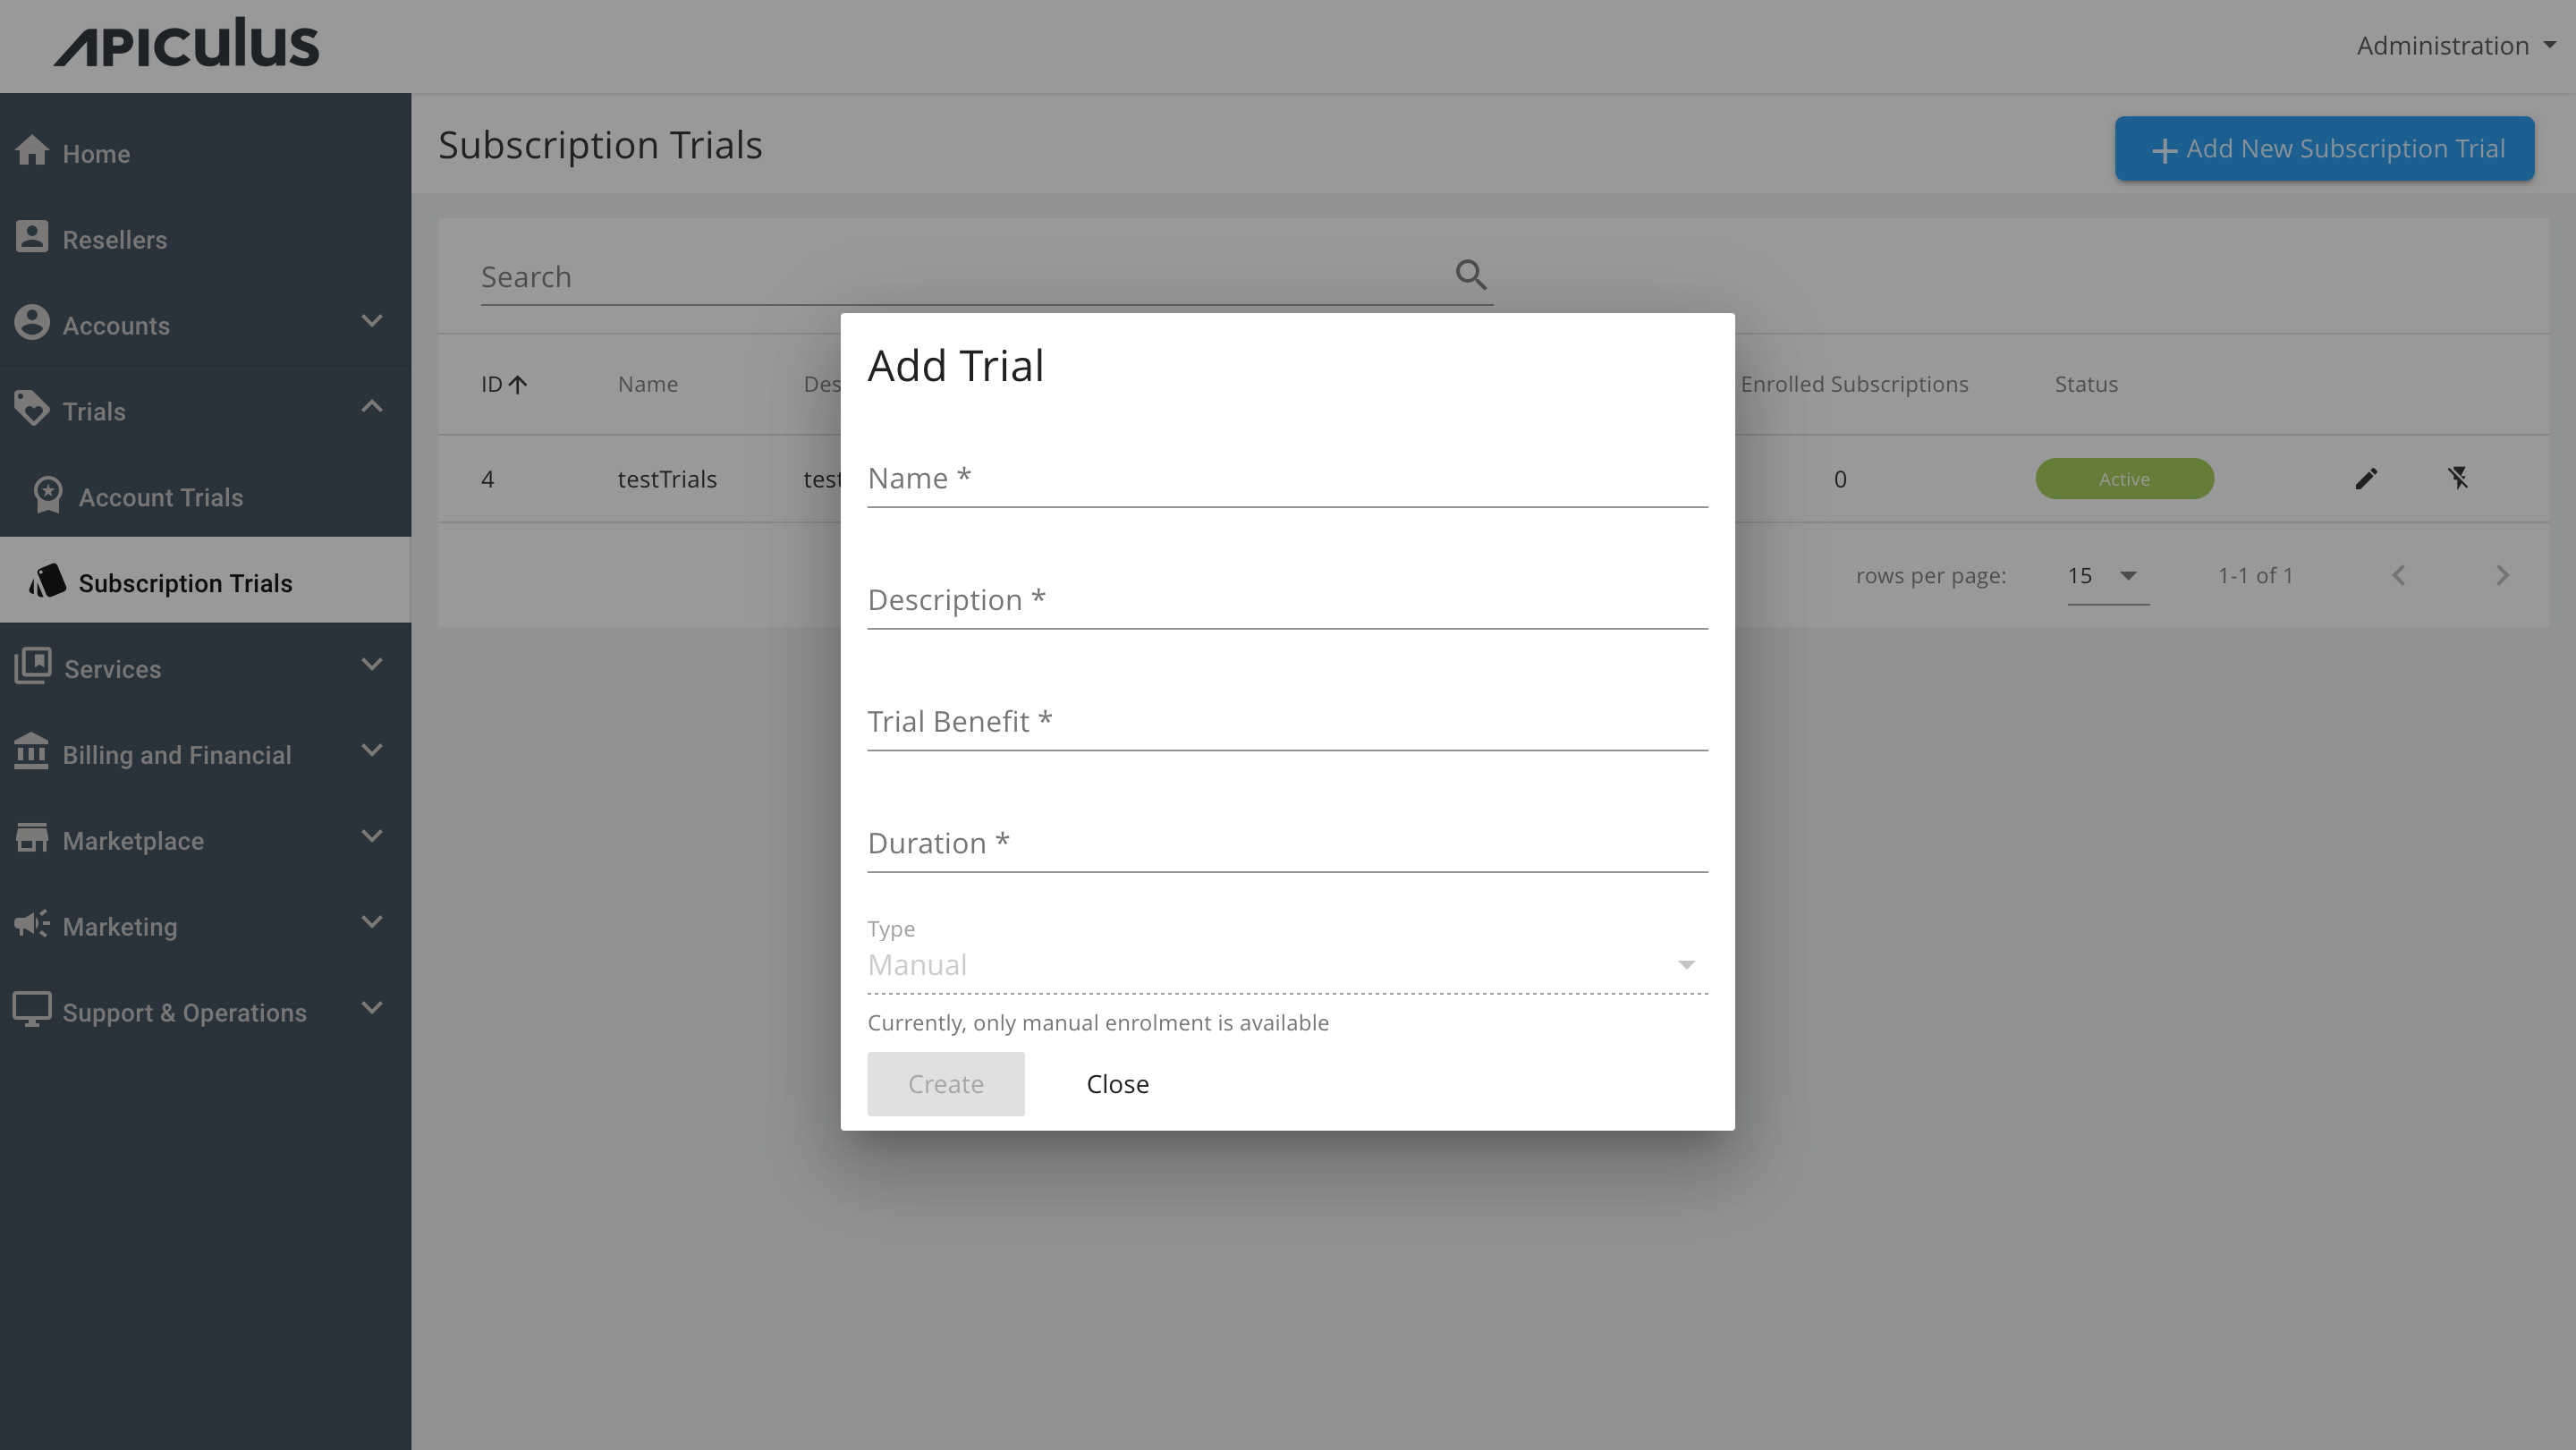Image resolution: width=2576 pixels, height=1450 pixels.
Task: Select the Account Trials badge icon
Action: tap(48, 494)
